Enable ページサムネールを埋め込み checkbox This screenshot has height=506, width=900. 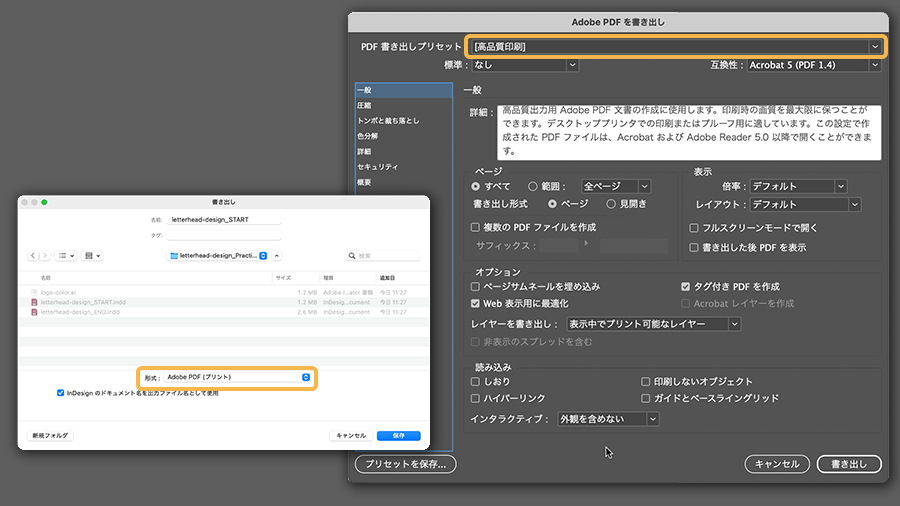(475, 286)
